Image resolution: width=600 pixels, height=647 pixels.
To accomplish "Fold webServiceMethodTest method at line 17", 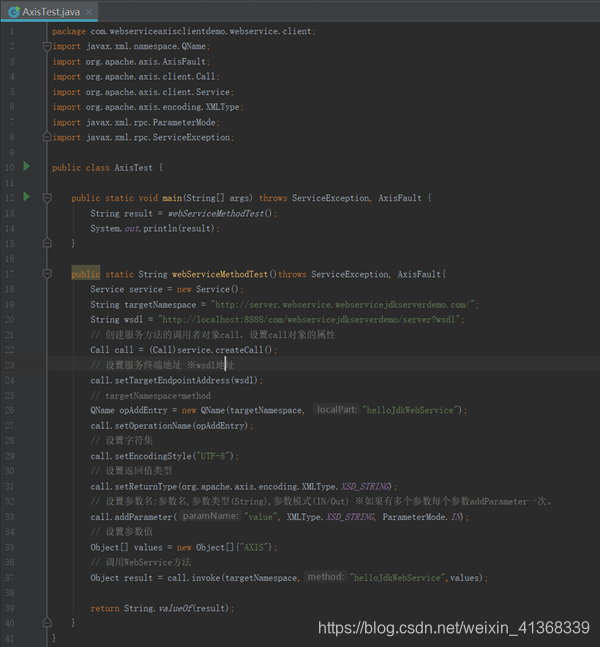I will 47,274.
